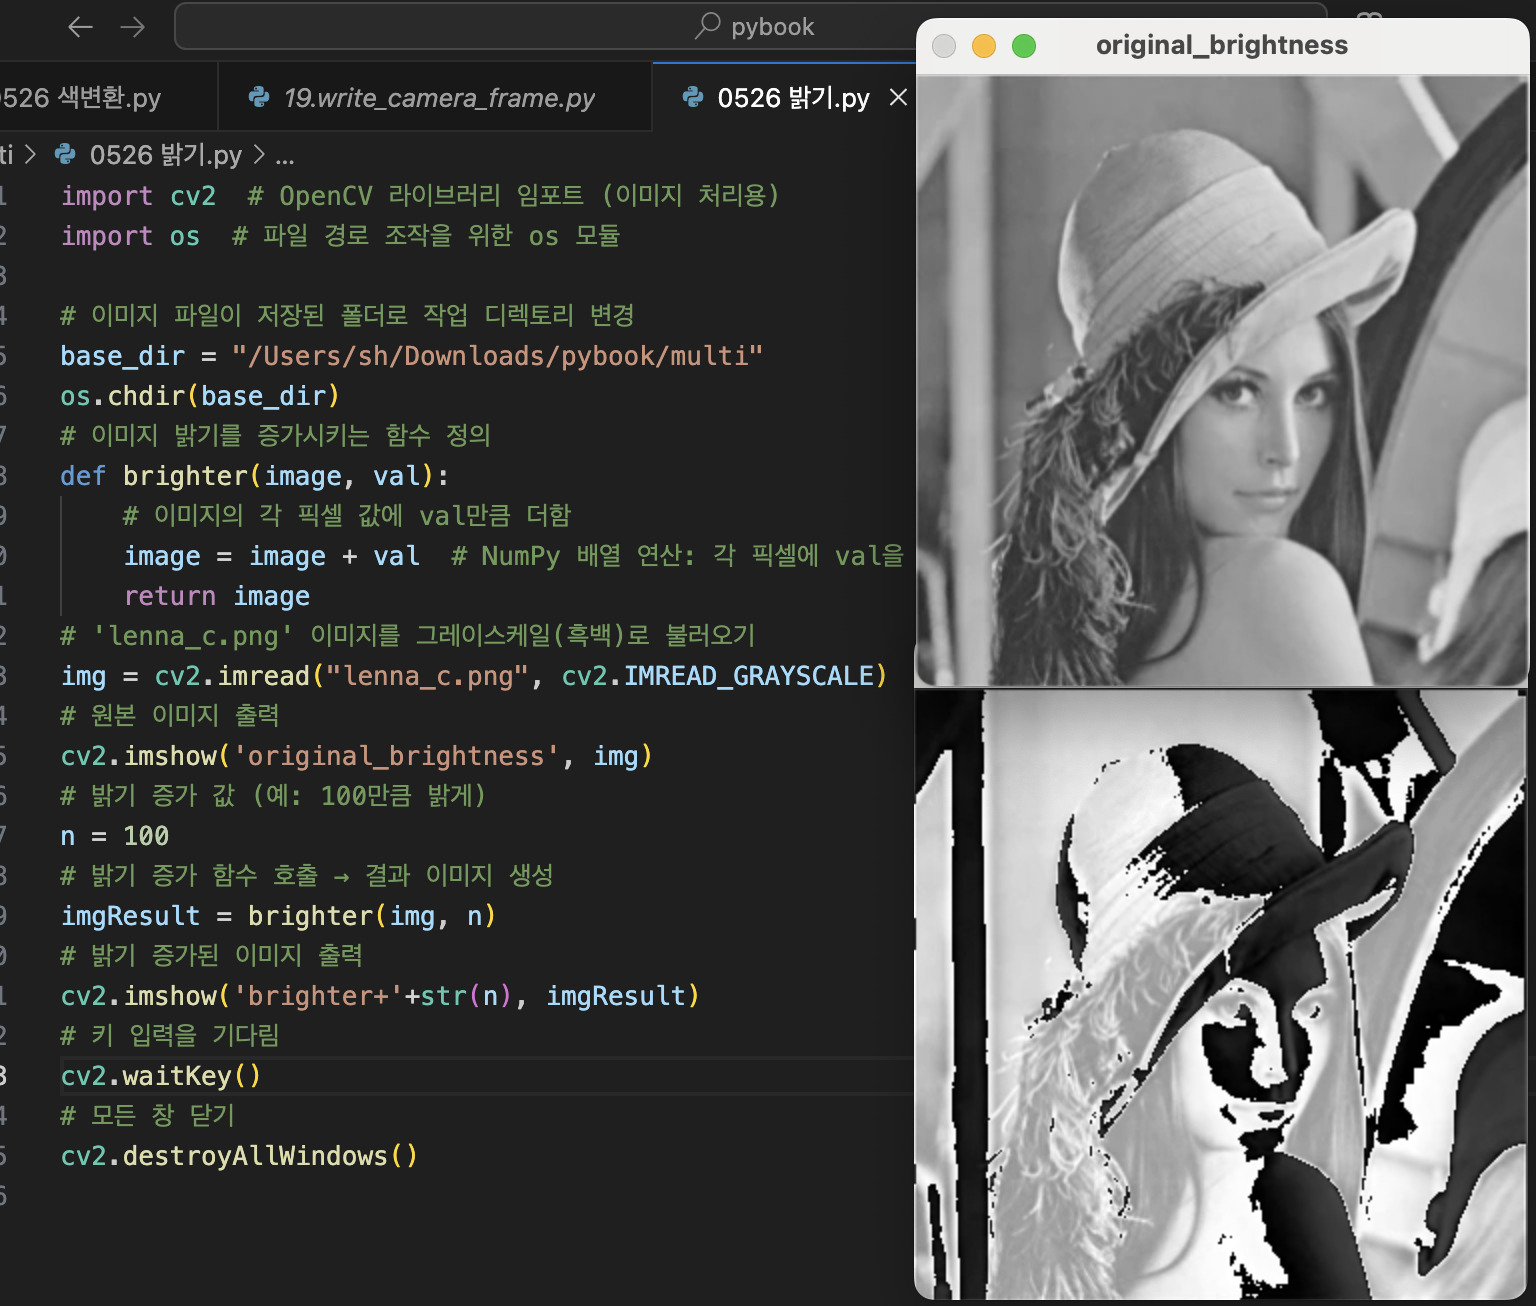The height and width of the screenshot is (1306, 1536).
Task: Switch to the 0526 색변환.py tab
Action: click(80, 98)
